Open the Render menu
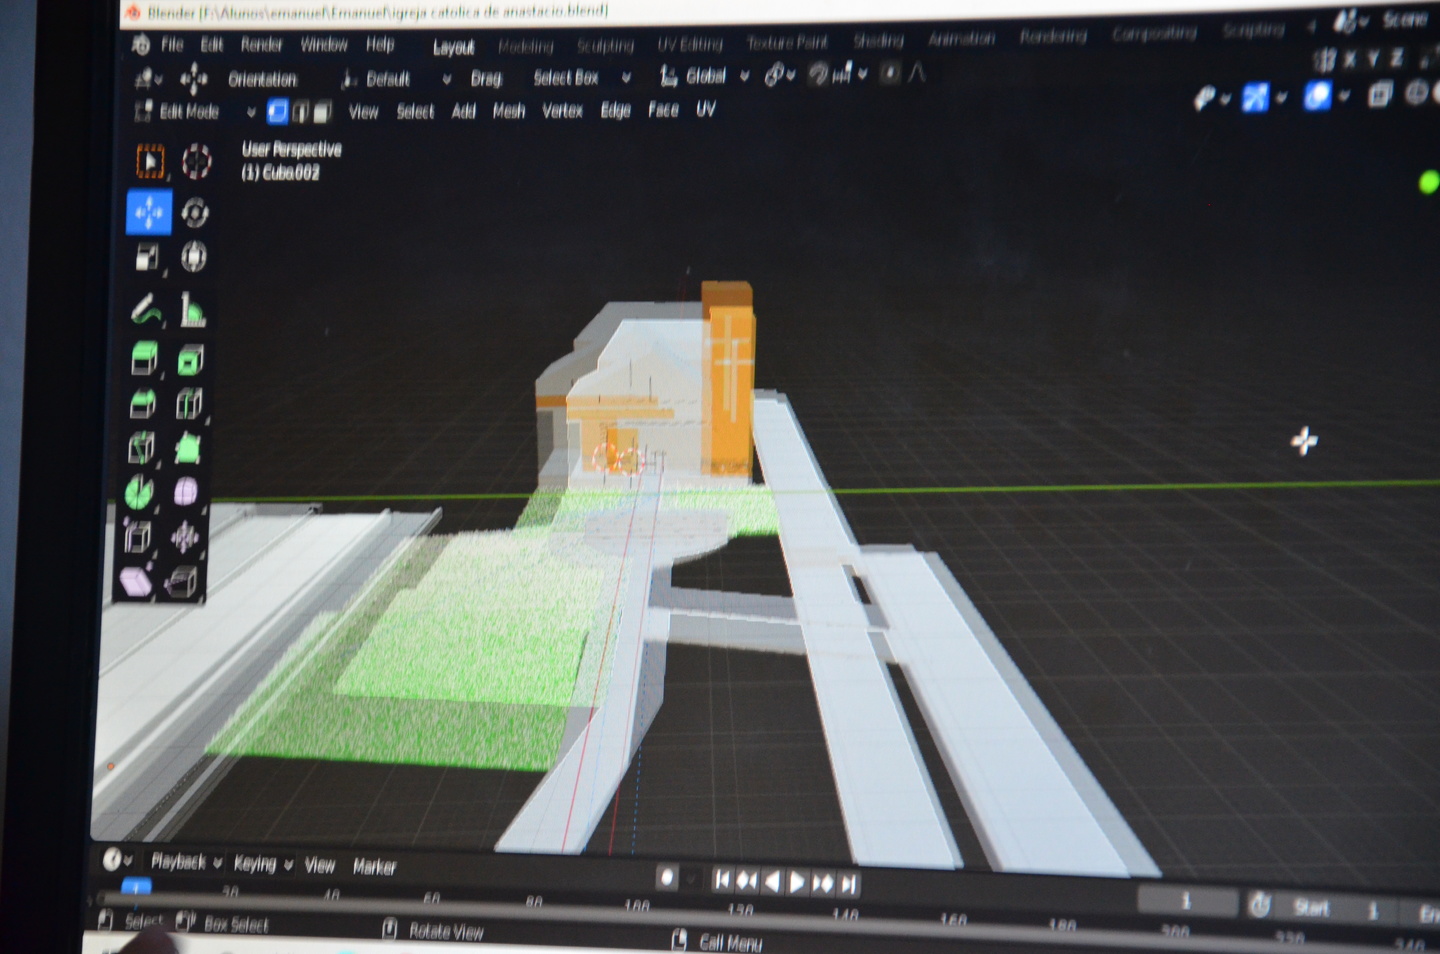The image size is (1440, 954). [x=261, y=45]
